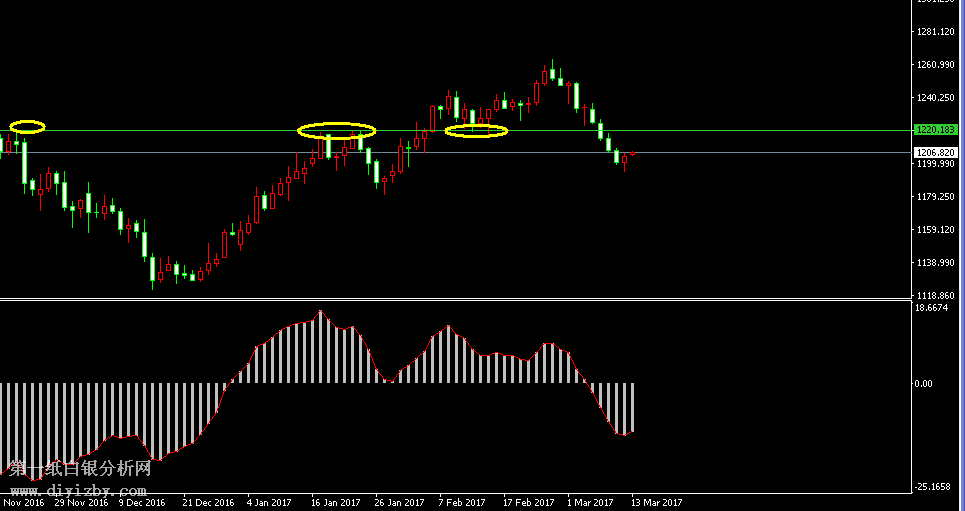Click the -25.1658 indicator scale value

coord(931,487)
